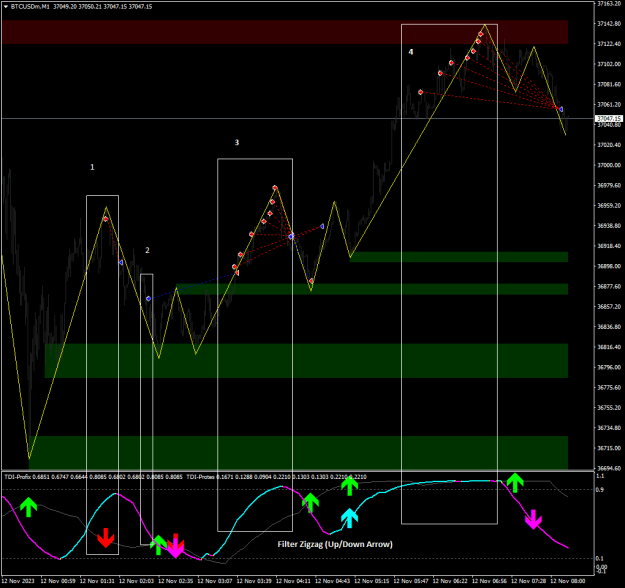
Task: Click time axis label 12 Nov 07:28
Action: tap(529, 581)
